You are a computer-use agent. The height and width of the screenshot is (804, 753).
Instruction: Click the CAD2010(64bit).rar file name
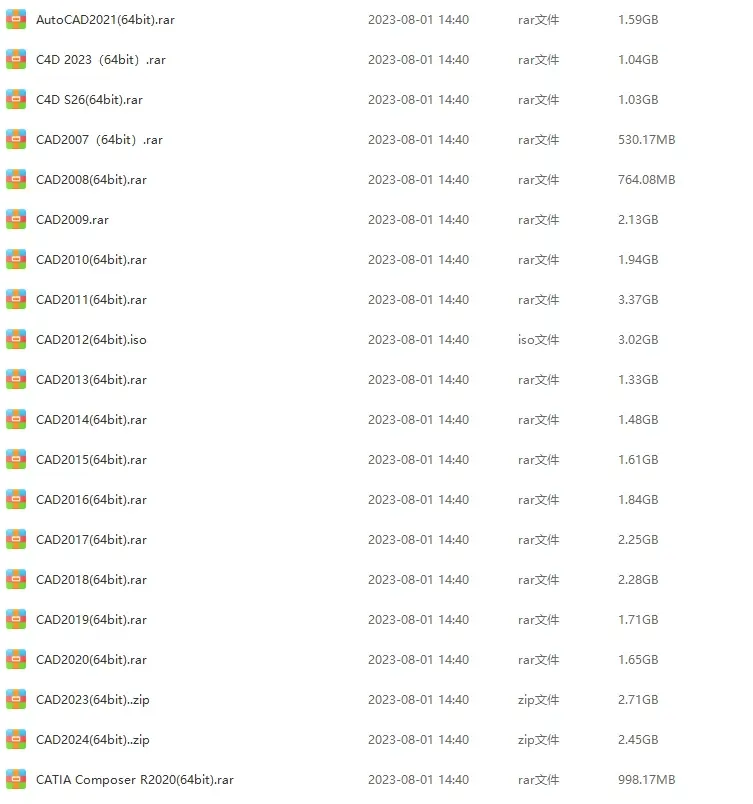click(x=91, y=259)
